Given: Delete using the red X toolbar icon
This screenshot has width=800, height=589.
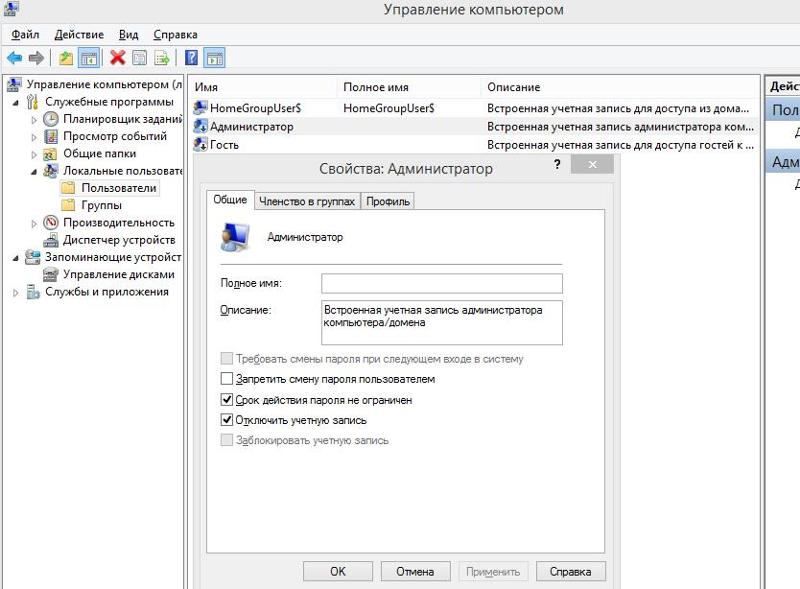Looking at the screenshot, I should 118,58.
